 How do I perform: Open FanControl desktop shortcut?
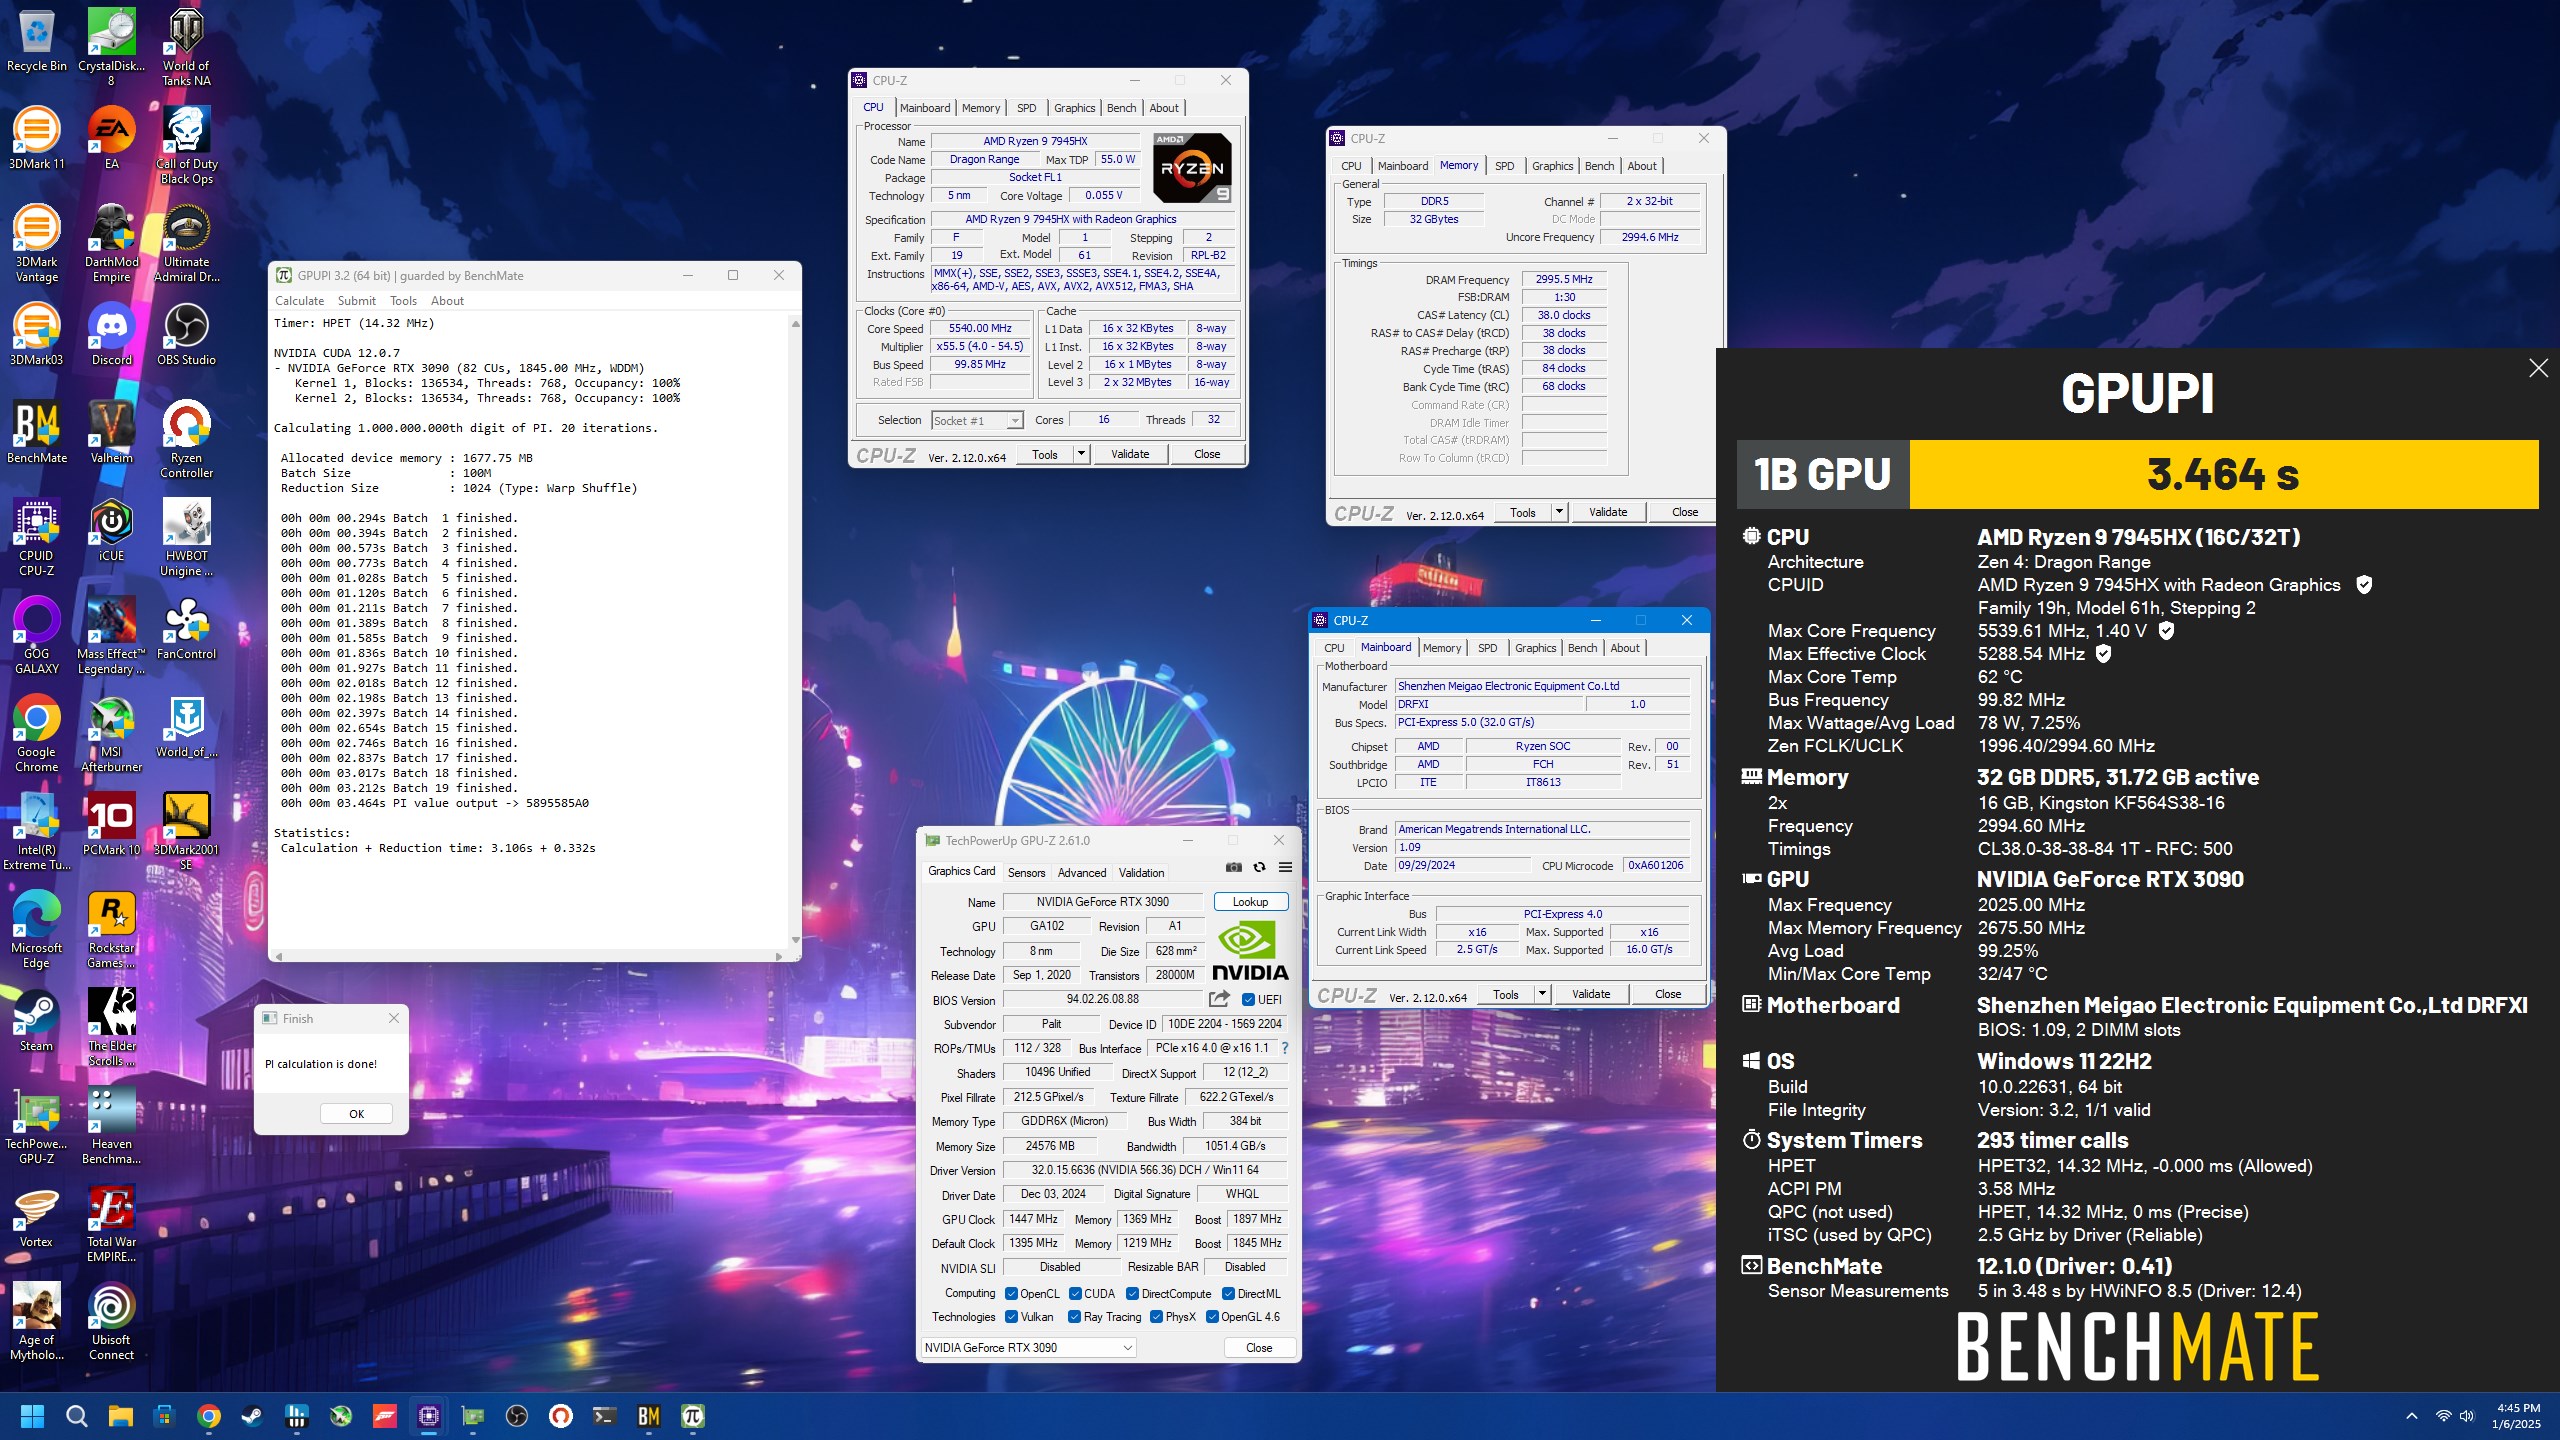click(186, 629)
